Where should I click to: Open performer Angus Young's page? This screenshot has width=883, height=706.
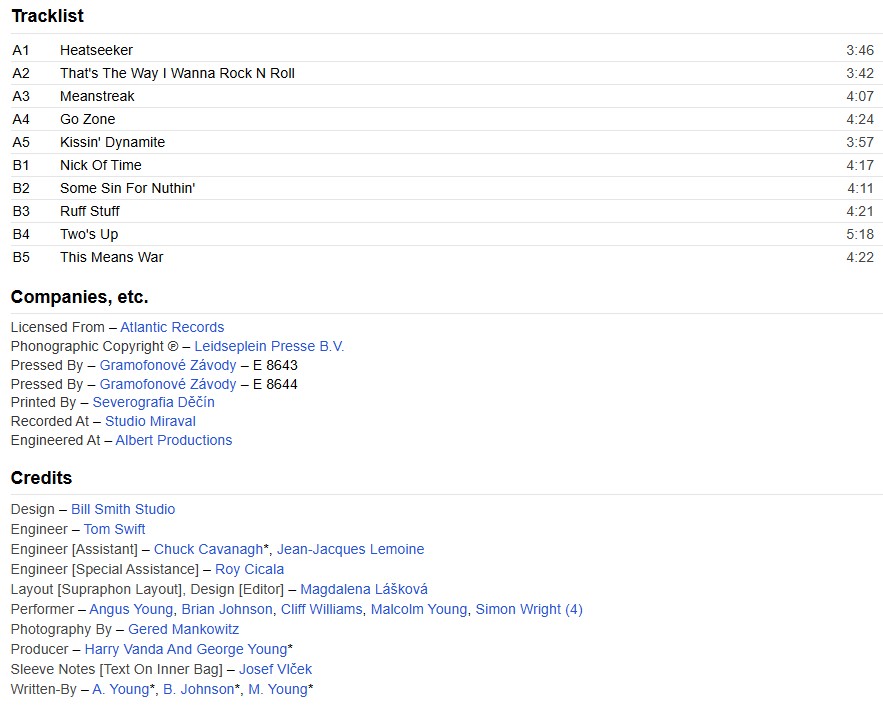point(131,609)
